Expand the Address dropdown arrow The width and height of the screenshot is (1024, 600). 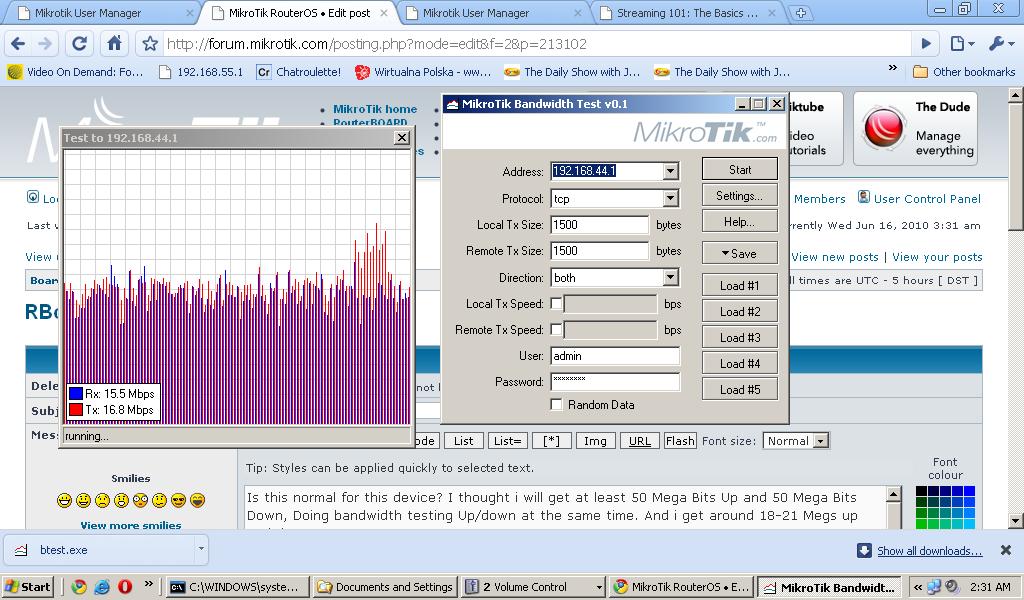(x=671, y=171)
